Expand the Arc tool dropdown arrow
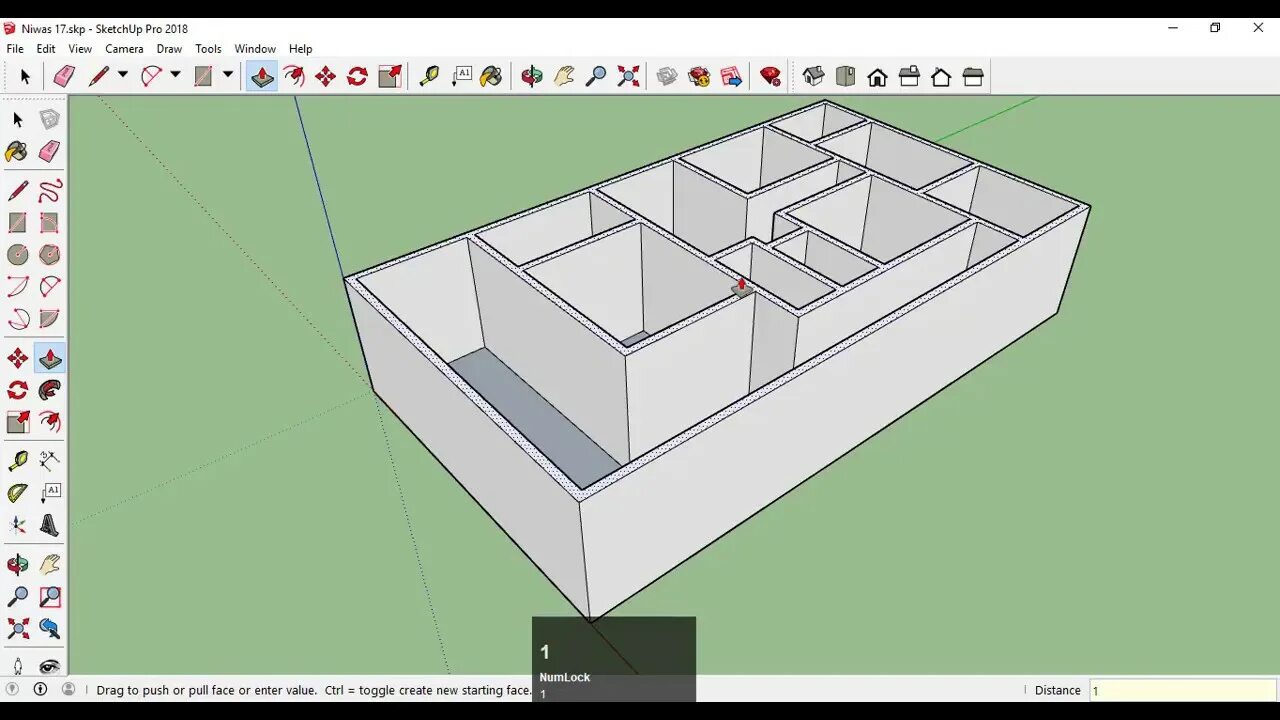This screenshot has width=1280, height=720. point(175,75)
